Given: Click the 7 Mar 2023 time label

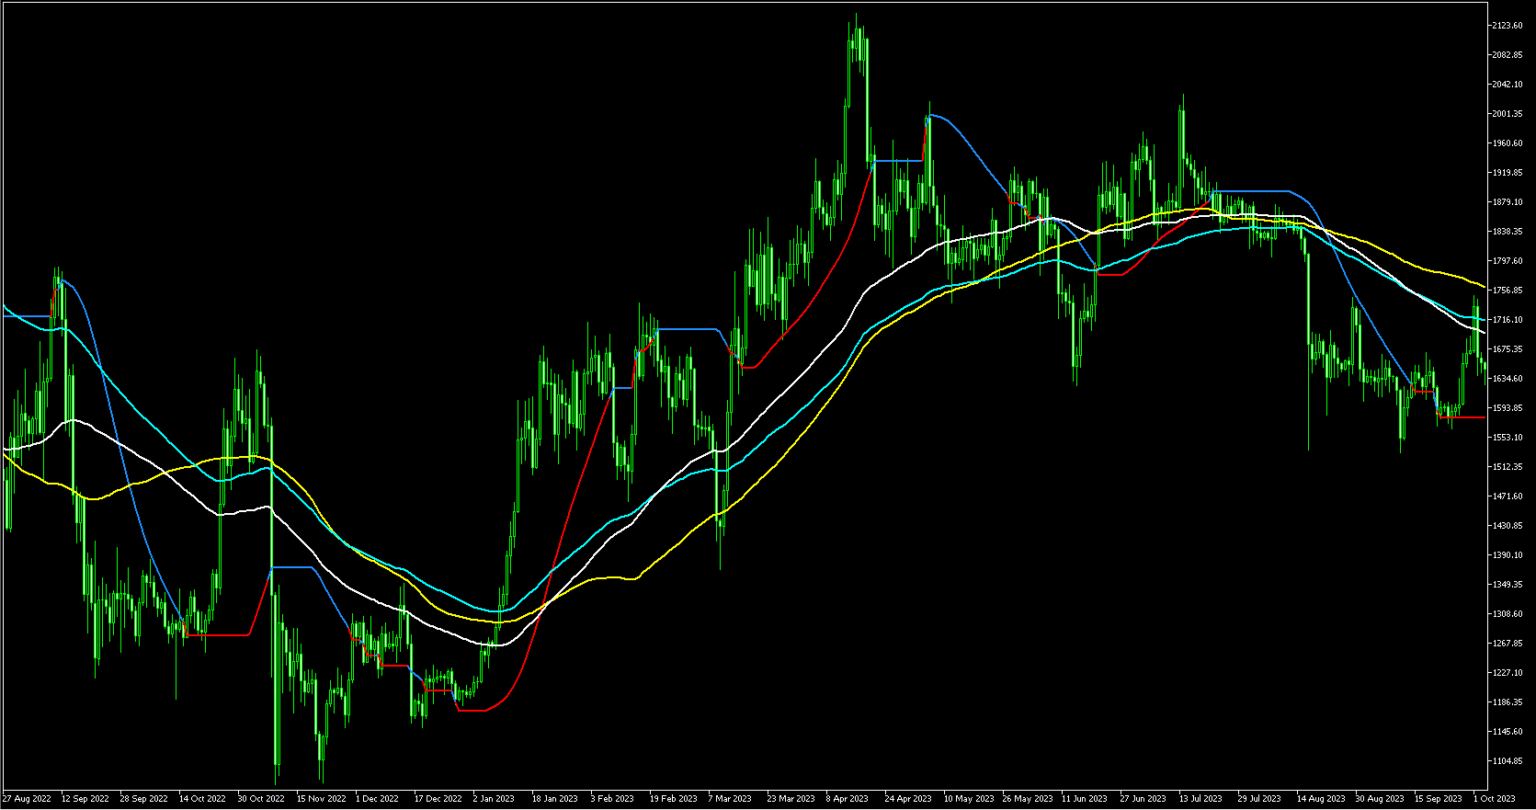Looking at the screenshot, I should tap(729, 799).
